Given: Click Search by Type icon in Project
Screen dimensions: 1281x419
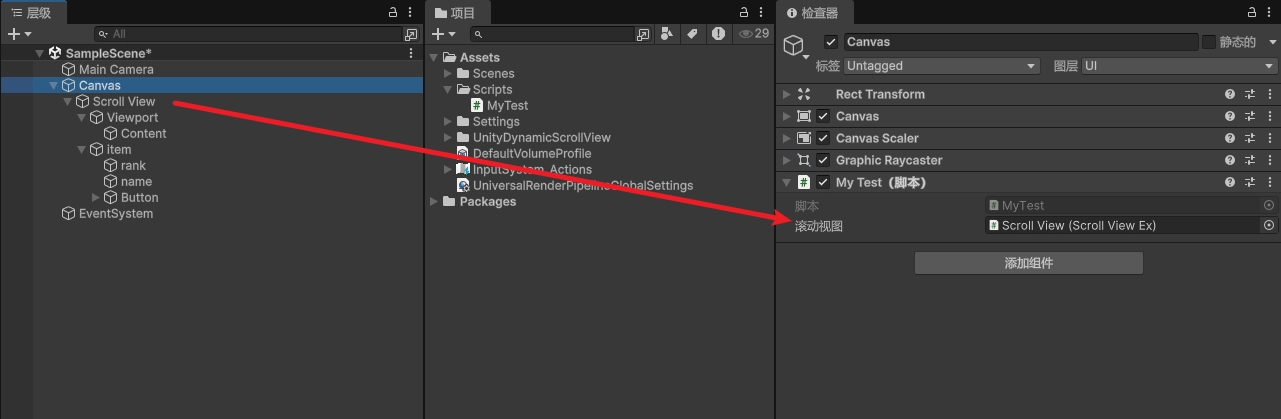Looking at the screenshot, I should 667,34.
